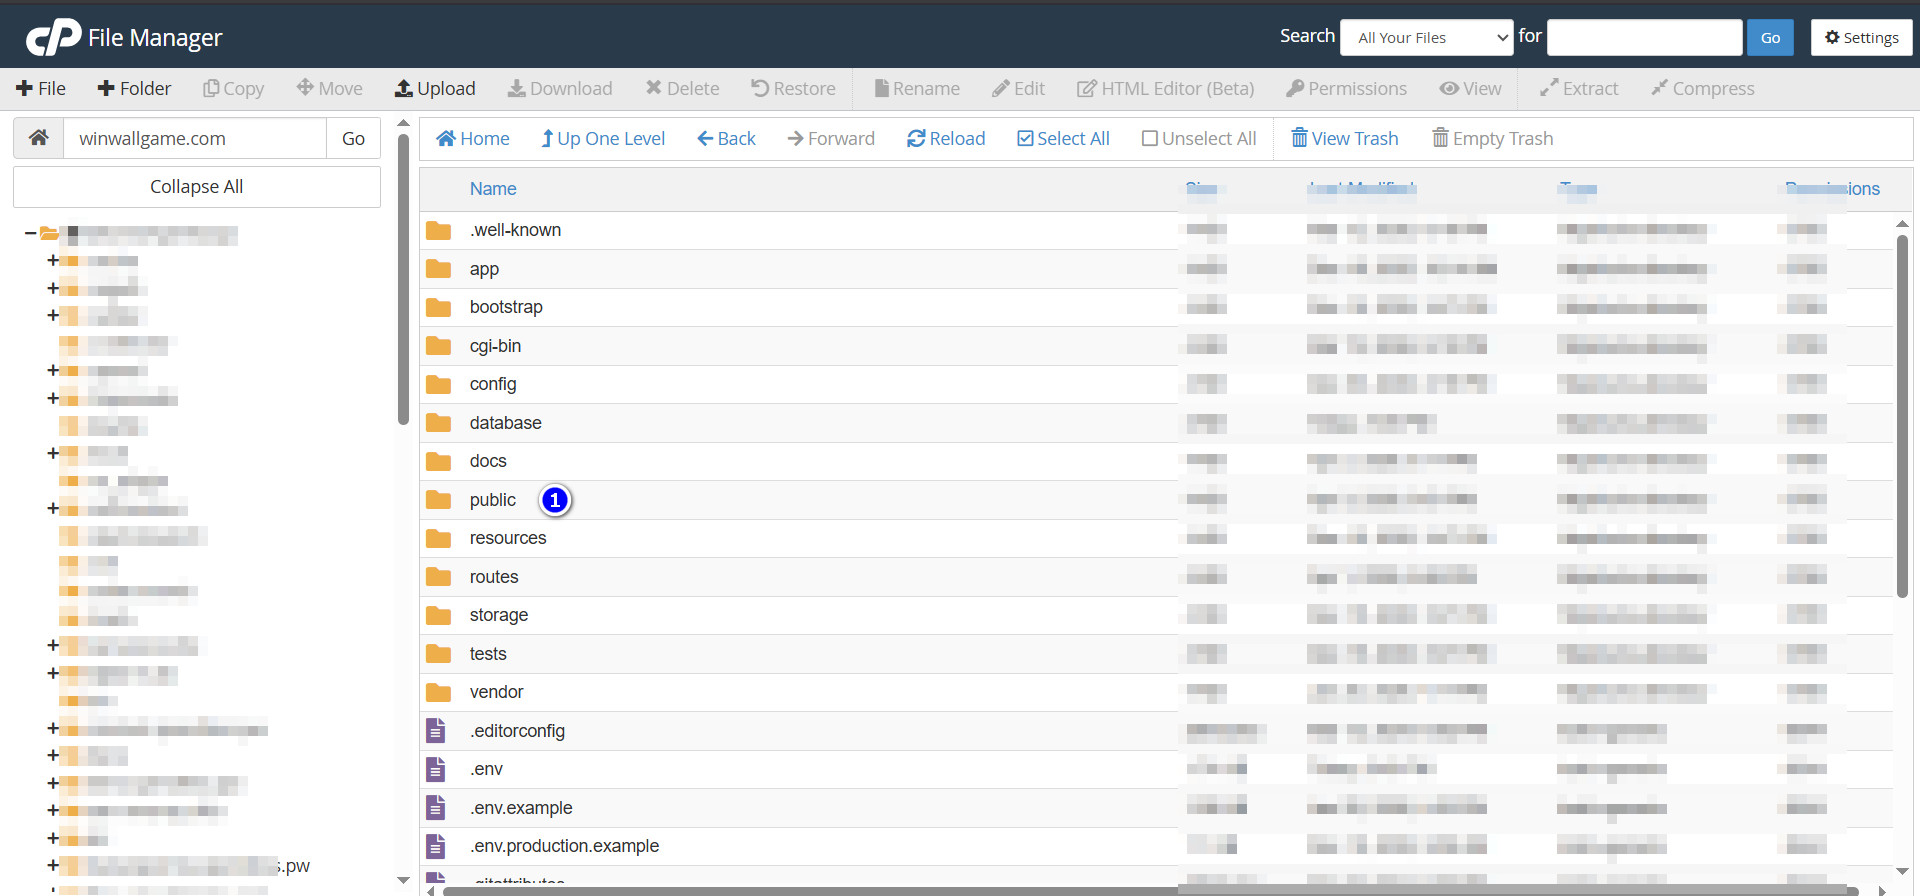Click Collapse All button

click(197, 187)
